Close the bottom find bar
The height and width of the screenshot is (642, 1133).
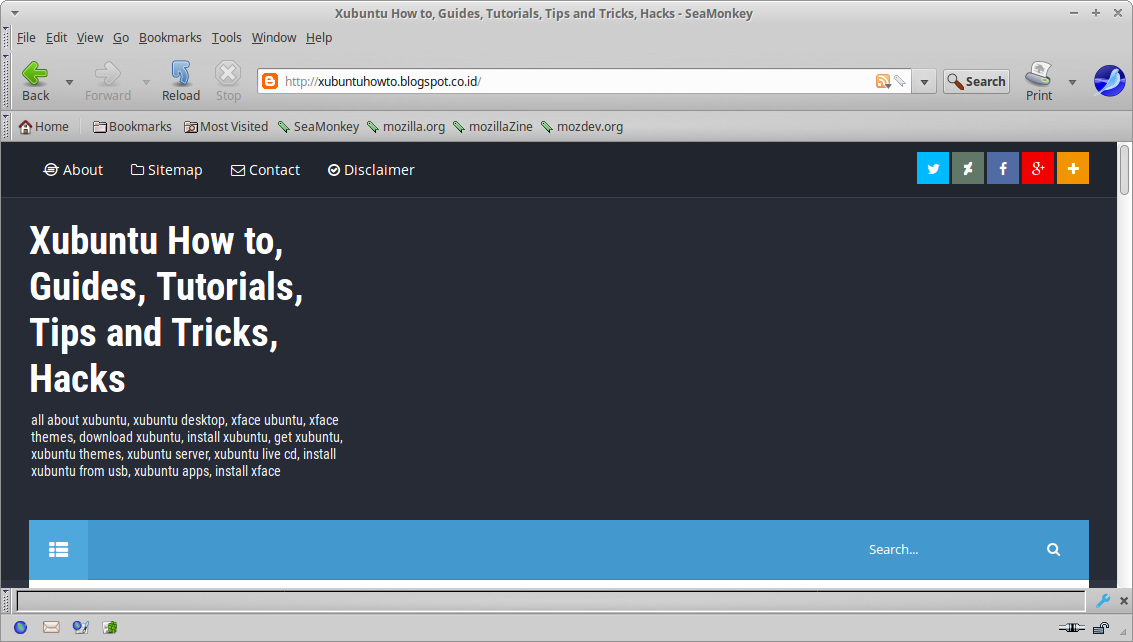[1124, 601]
